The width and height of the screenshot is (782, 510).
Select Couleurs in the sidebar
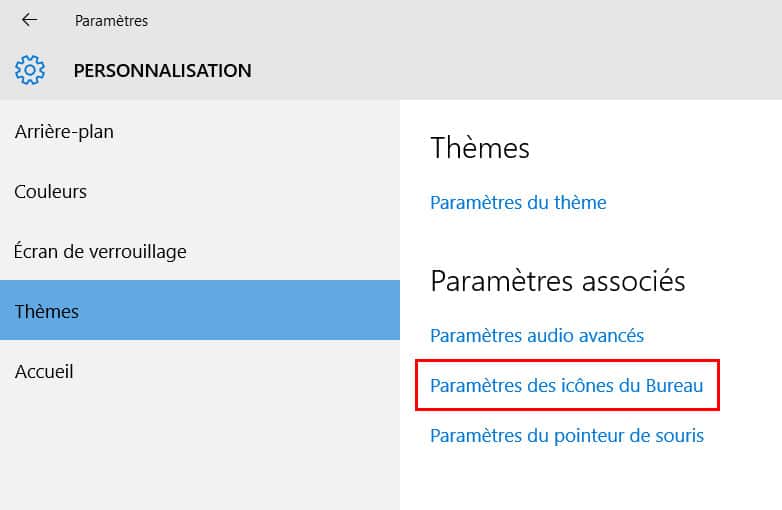pyautogui.click(x=51, y=191)
